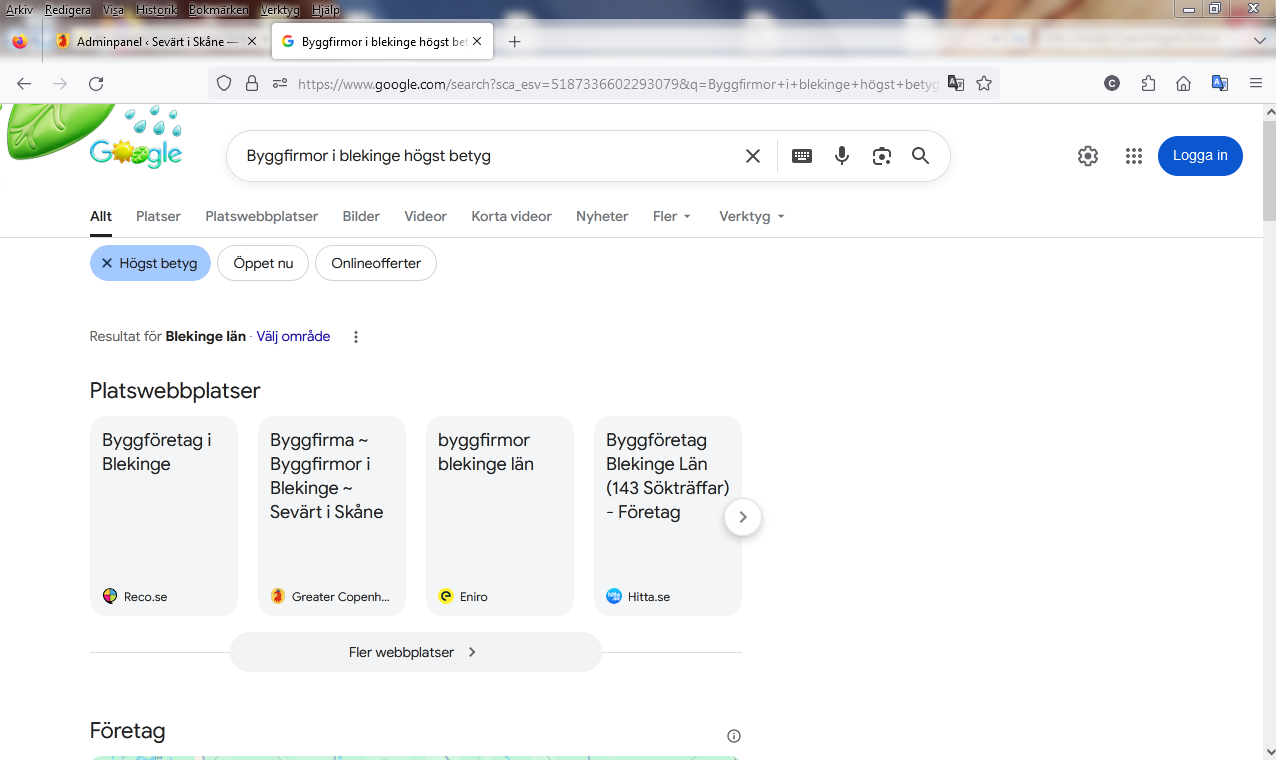Open the Google apps grid
This screenshot has height=760, width=1276.
coord(1133,156)
